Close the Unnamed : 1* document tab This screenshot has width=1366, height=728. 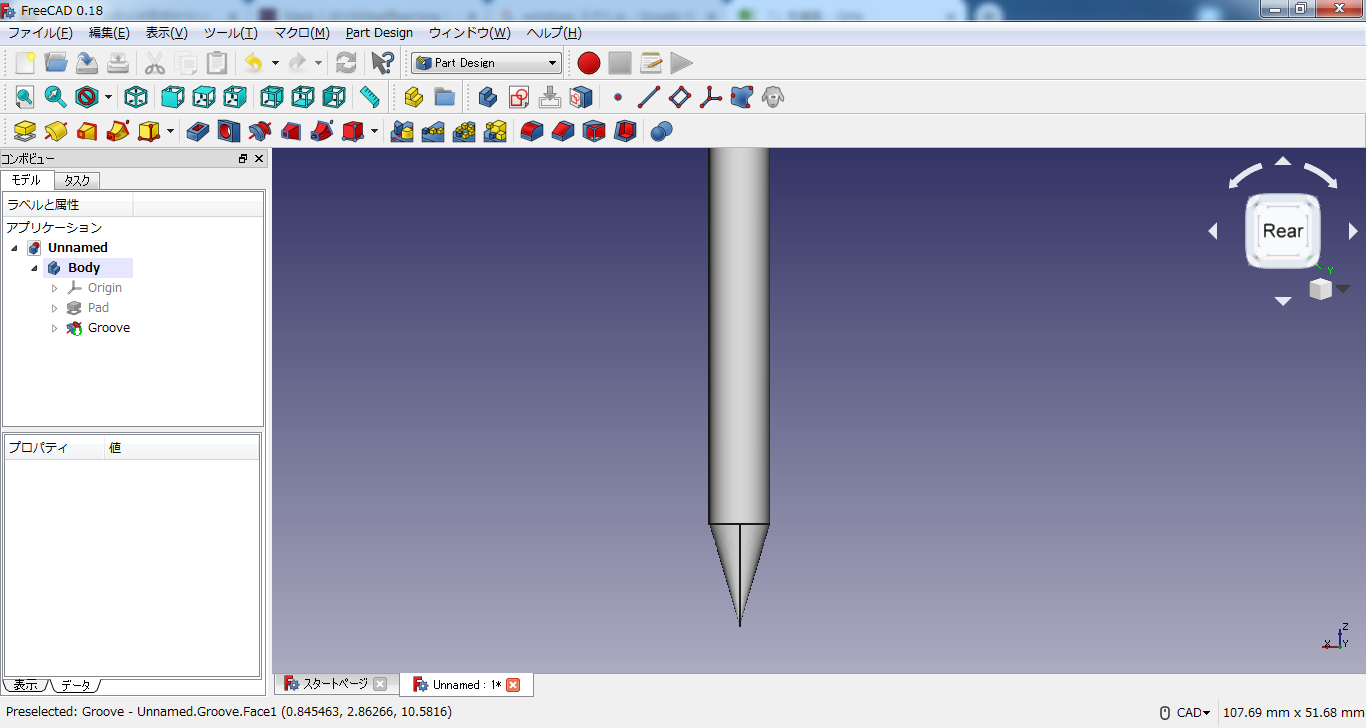point(513,685)
